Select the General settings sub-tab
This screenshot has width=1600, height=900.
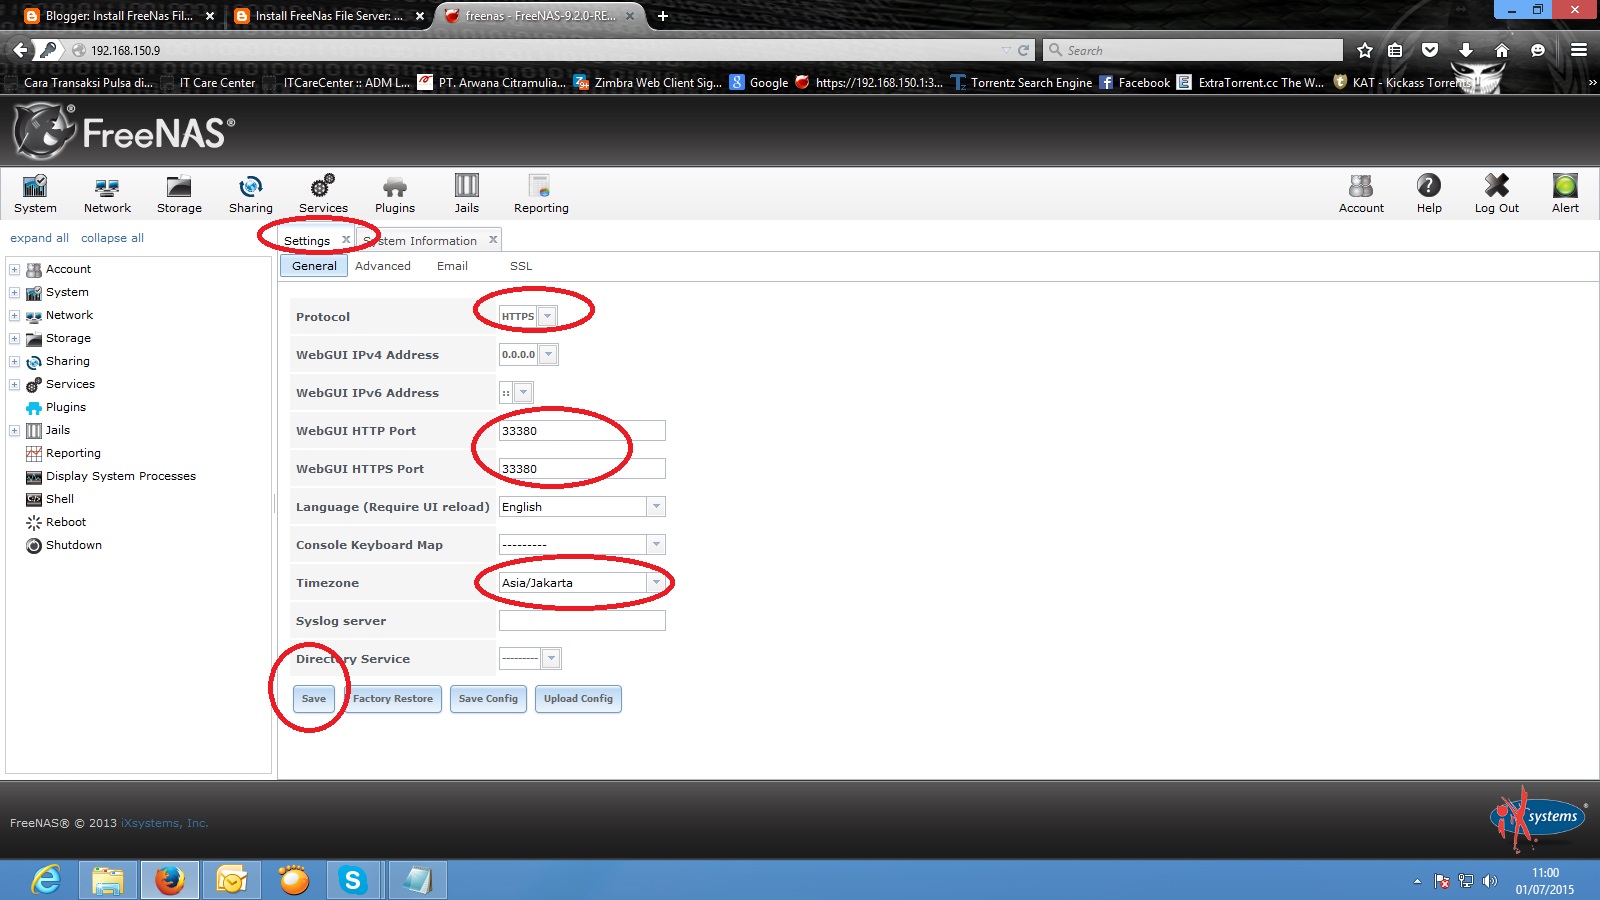pos(314,266)
